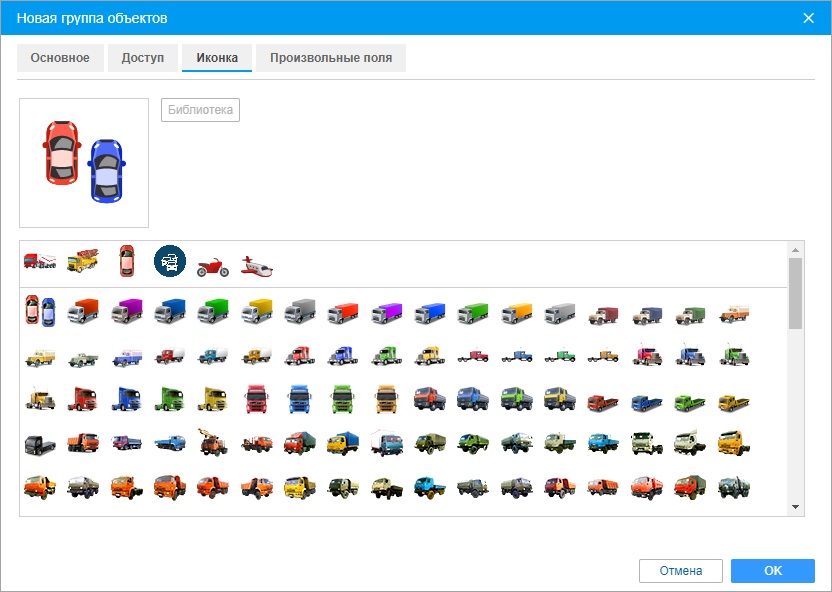Choose the yellow concrete pump truck icon
The height and width of the screenshot is (592, 832).
click(83, 261)
